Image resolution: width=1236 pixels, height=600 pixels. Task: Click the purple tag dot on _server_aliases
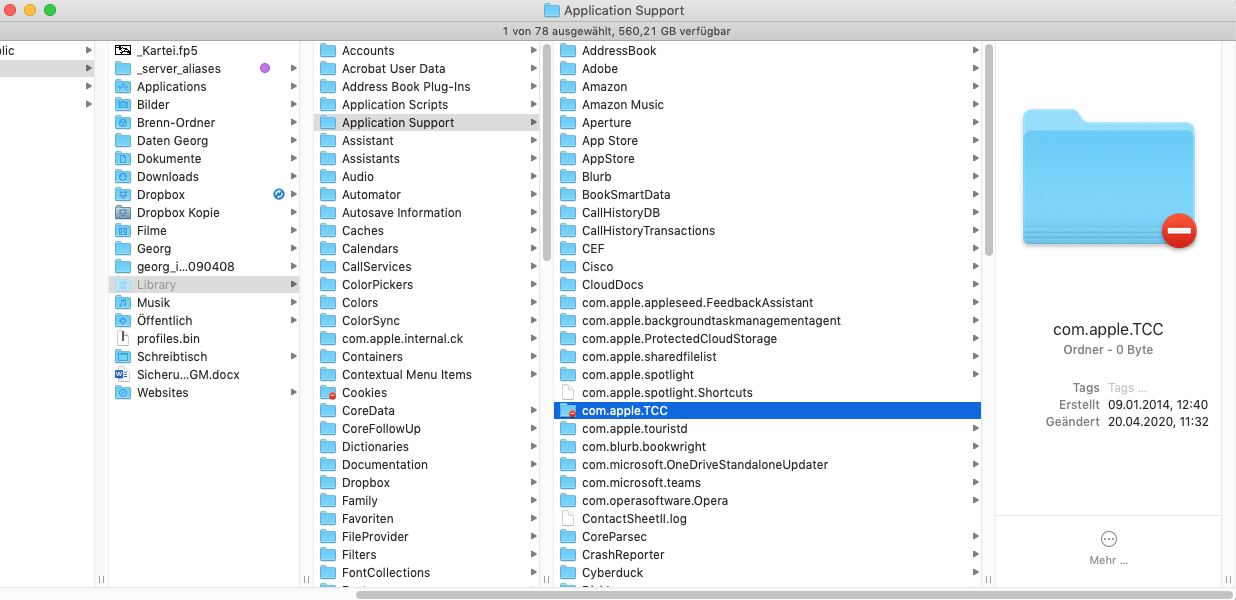265,68
